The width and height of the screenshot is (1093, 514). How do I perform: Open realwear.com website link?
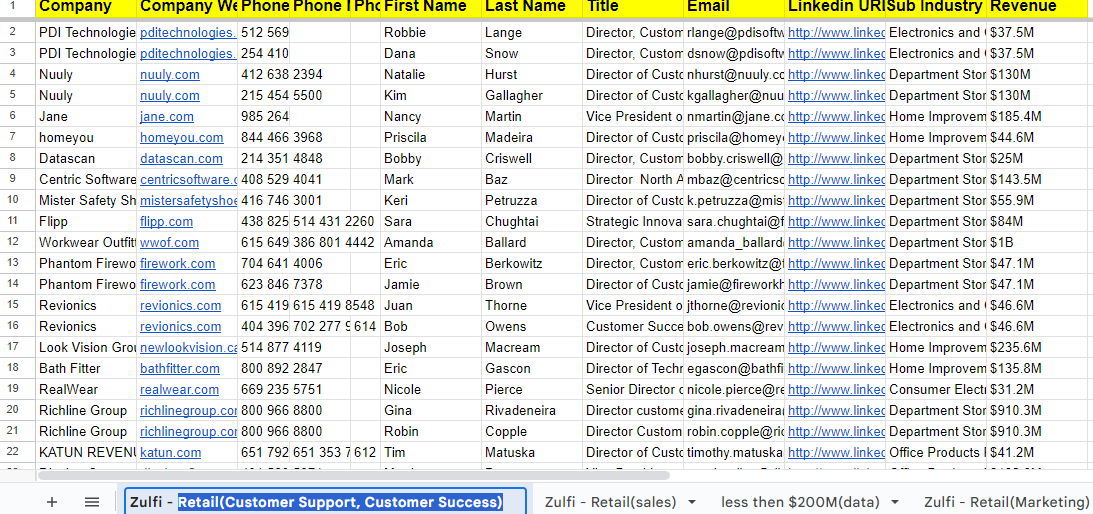point(179,389)
